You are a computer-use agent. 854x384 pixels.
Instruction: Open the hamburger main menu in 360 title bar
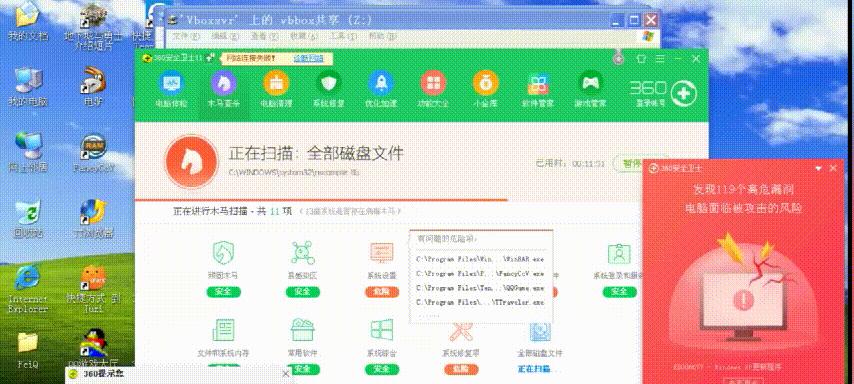[x=660, y=59]
